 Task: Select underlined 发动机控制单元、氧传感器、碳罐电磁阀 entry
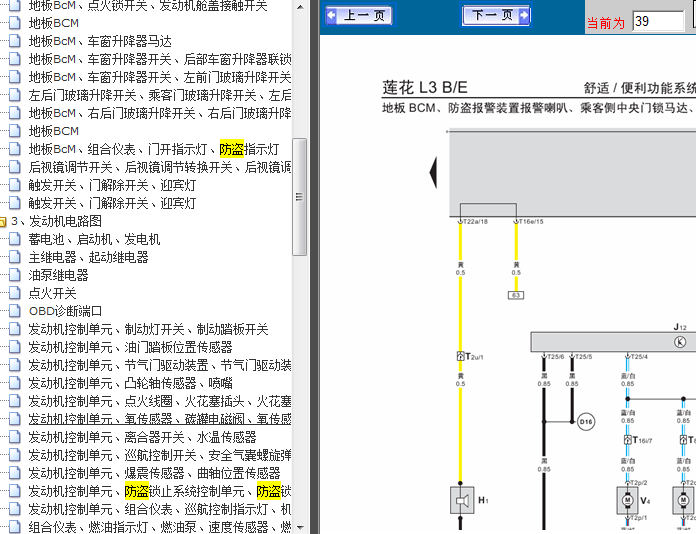pos(160,419)
